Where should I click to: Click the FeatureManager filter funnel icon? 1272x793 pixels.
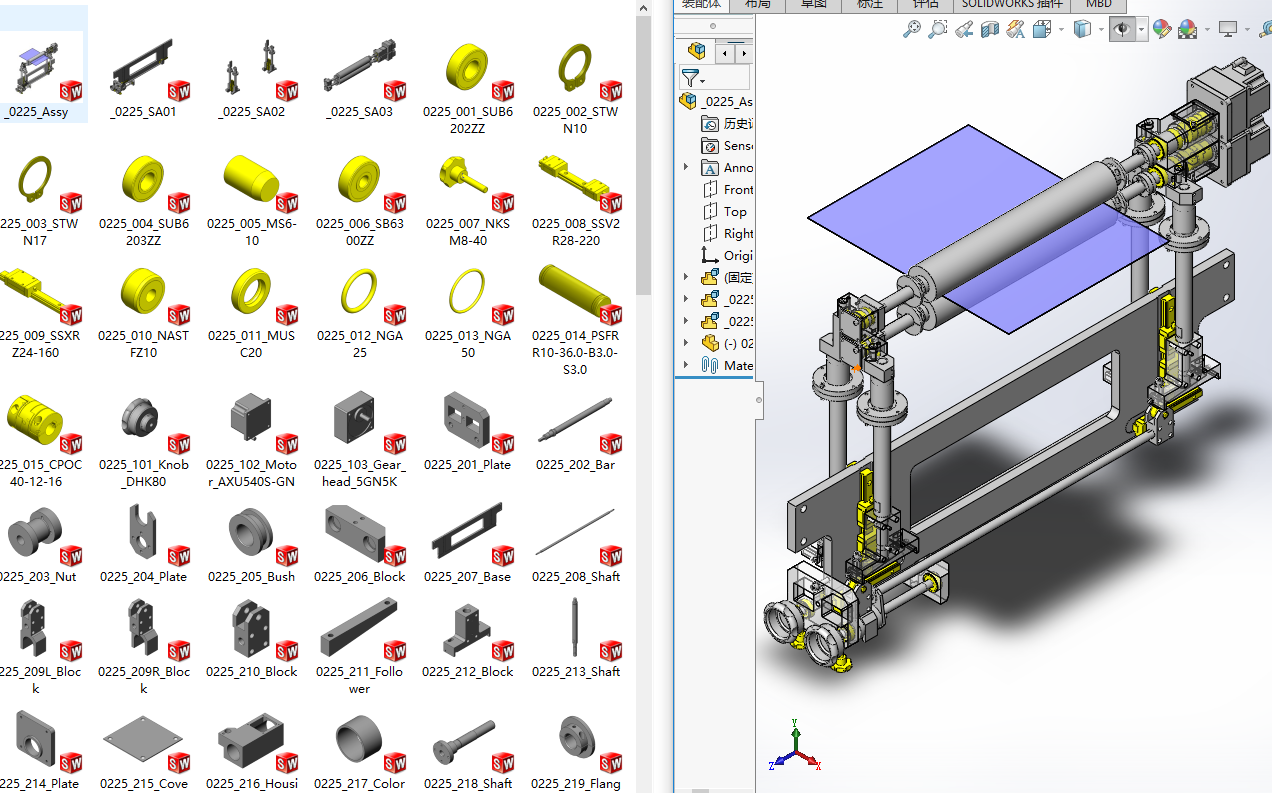pos(690,77)
